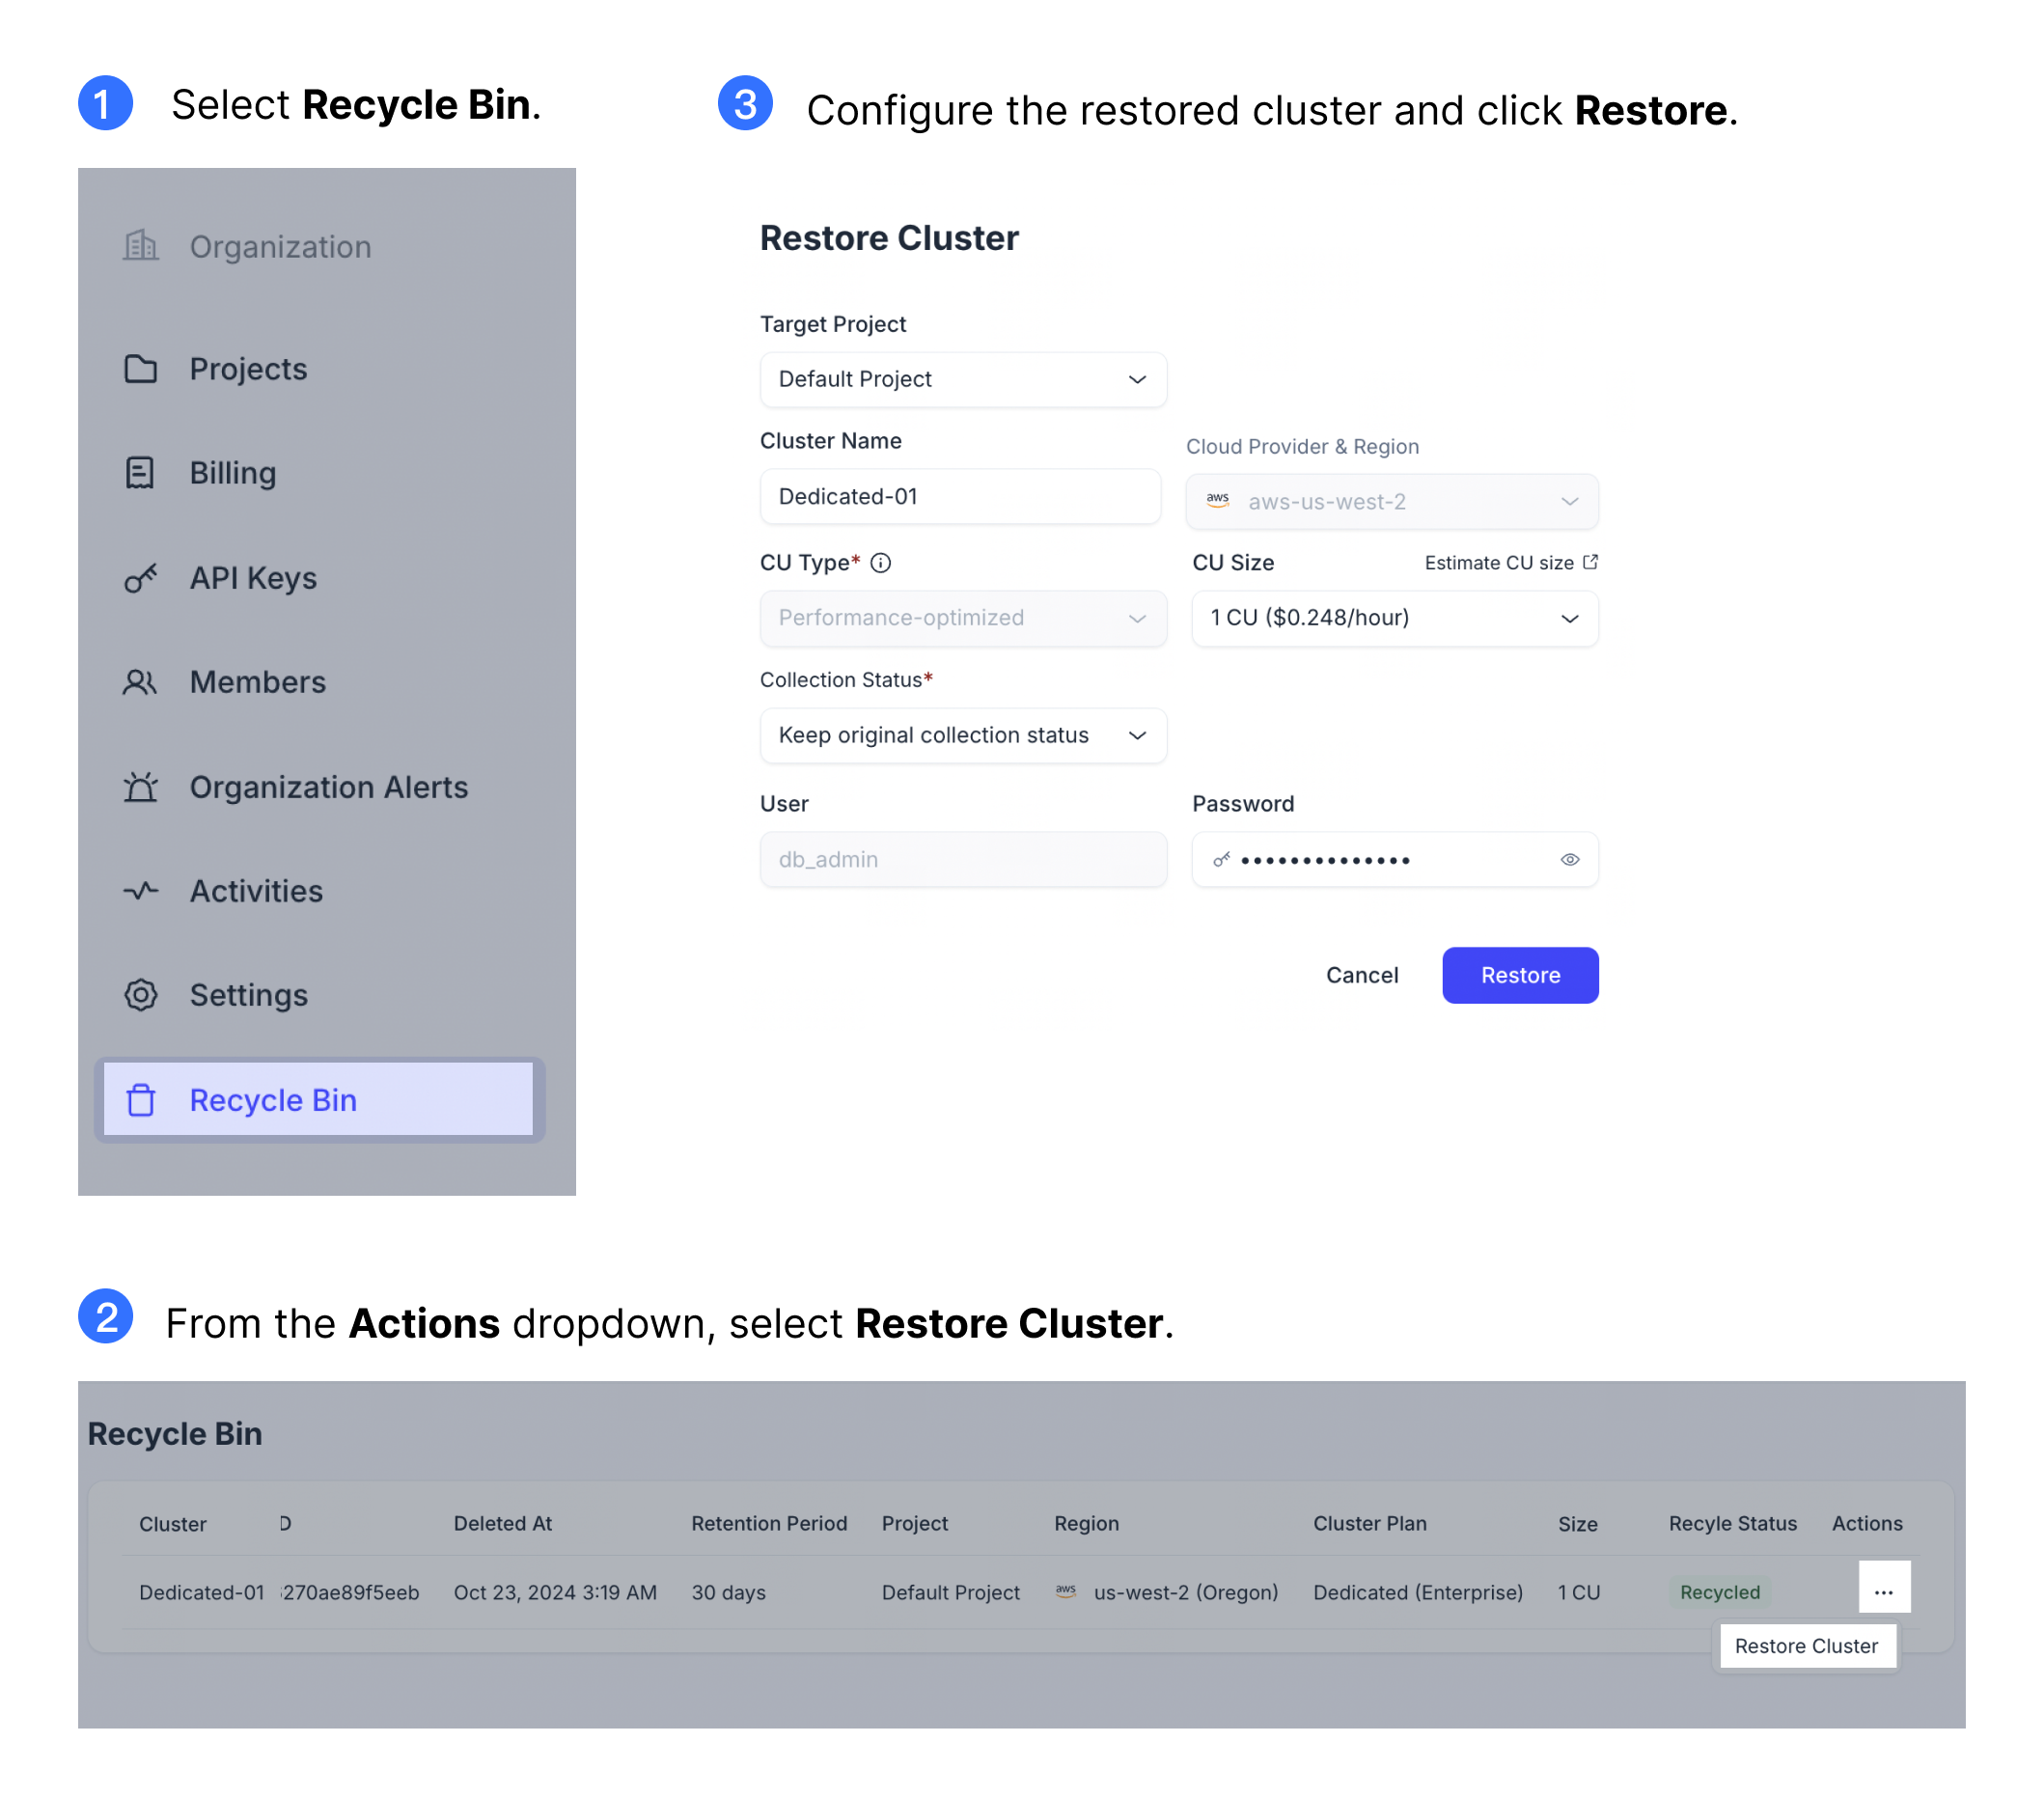Click the Billing receipt icon
Screen dimensions: 2044x1798
(x=140, y=473)
